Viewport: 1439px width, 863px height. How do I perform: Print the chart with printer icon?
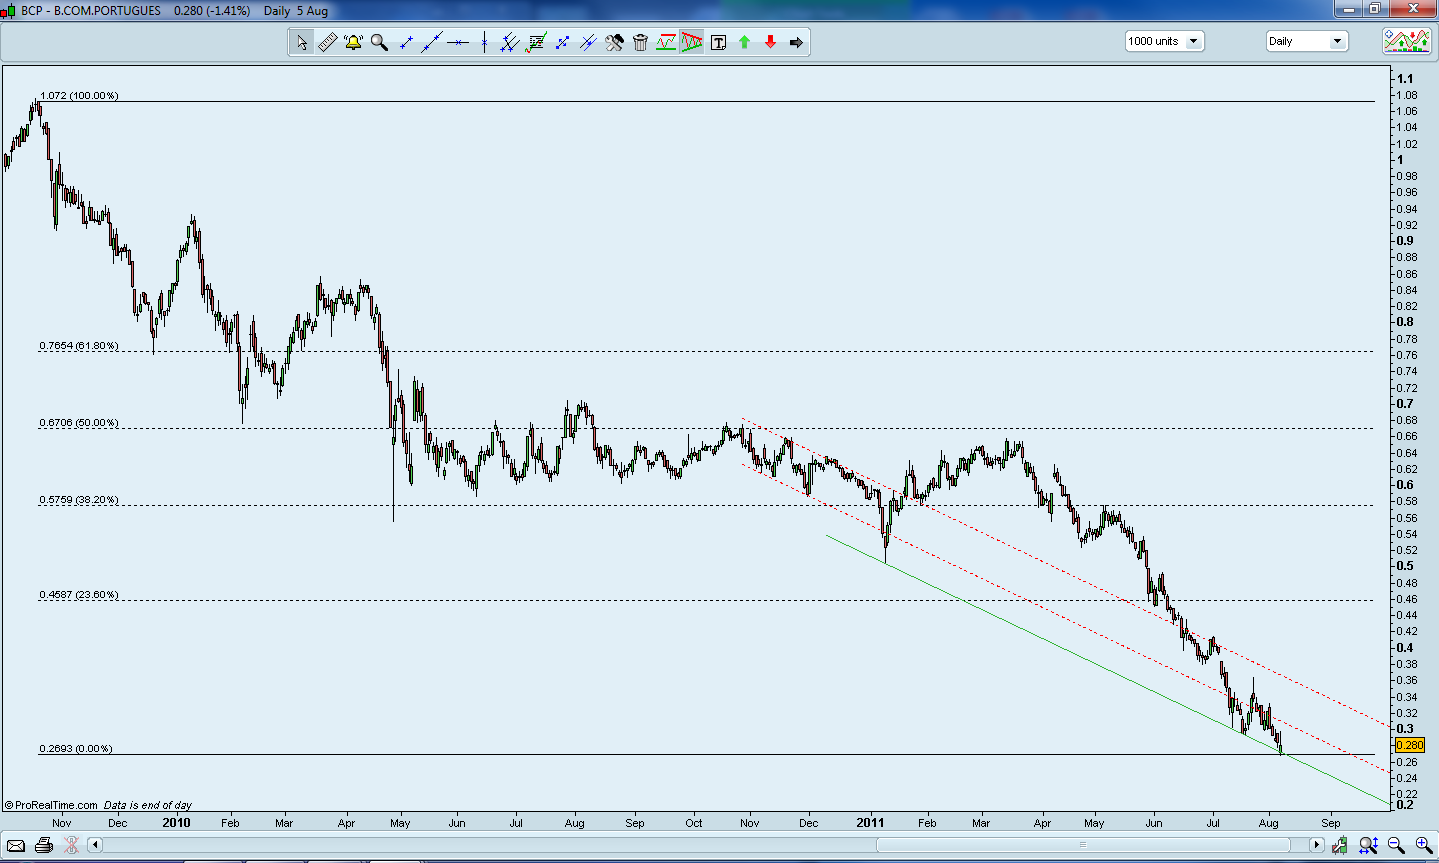point(44,845)
